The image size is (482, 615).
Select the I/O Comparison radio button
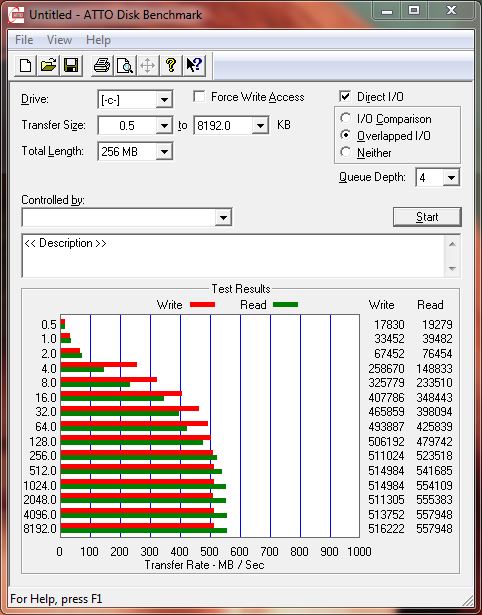[346, 118]
